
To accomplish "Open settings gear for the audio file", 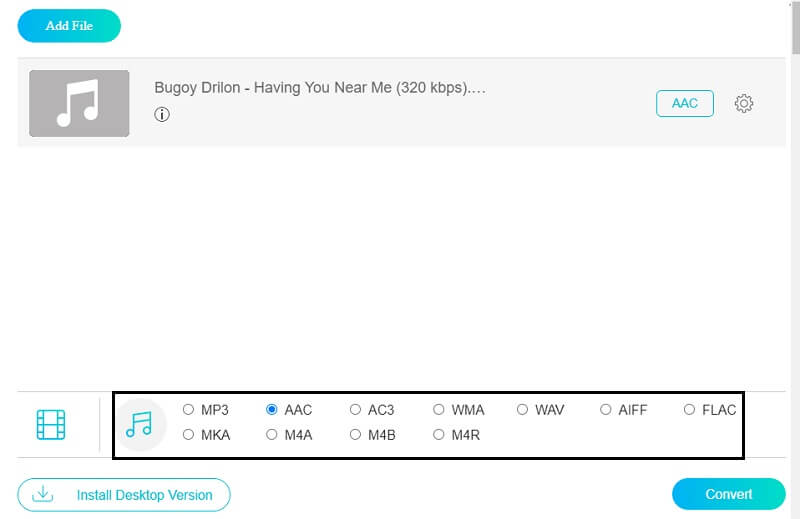I will [x=743, y=104].
